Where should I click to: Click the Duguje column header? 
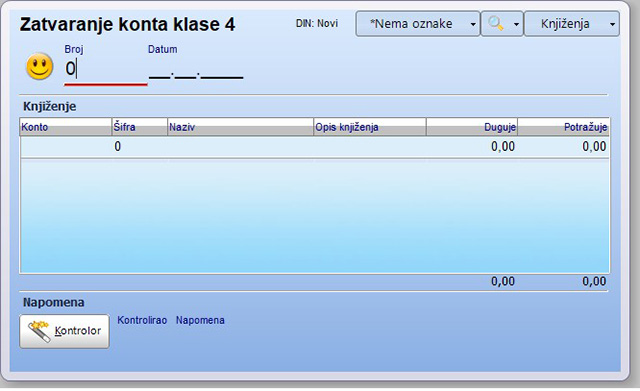click(x=472, y=127)
